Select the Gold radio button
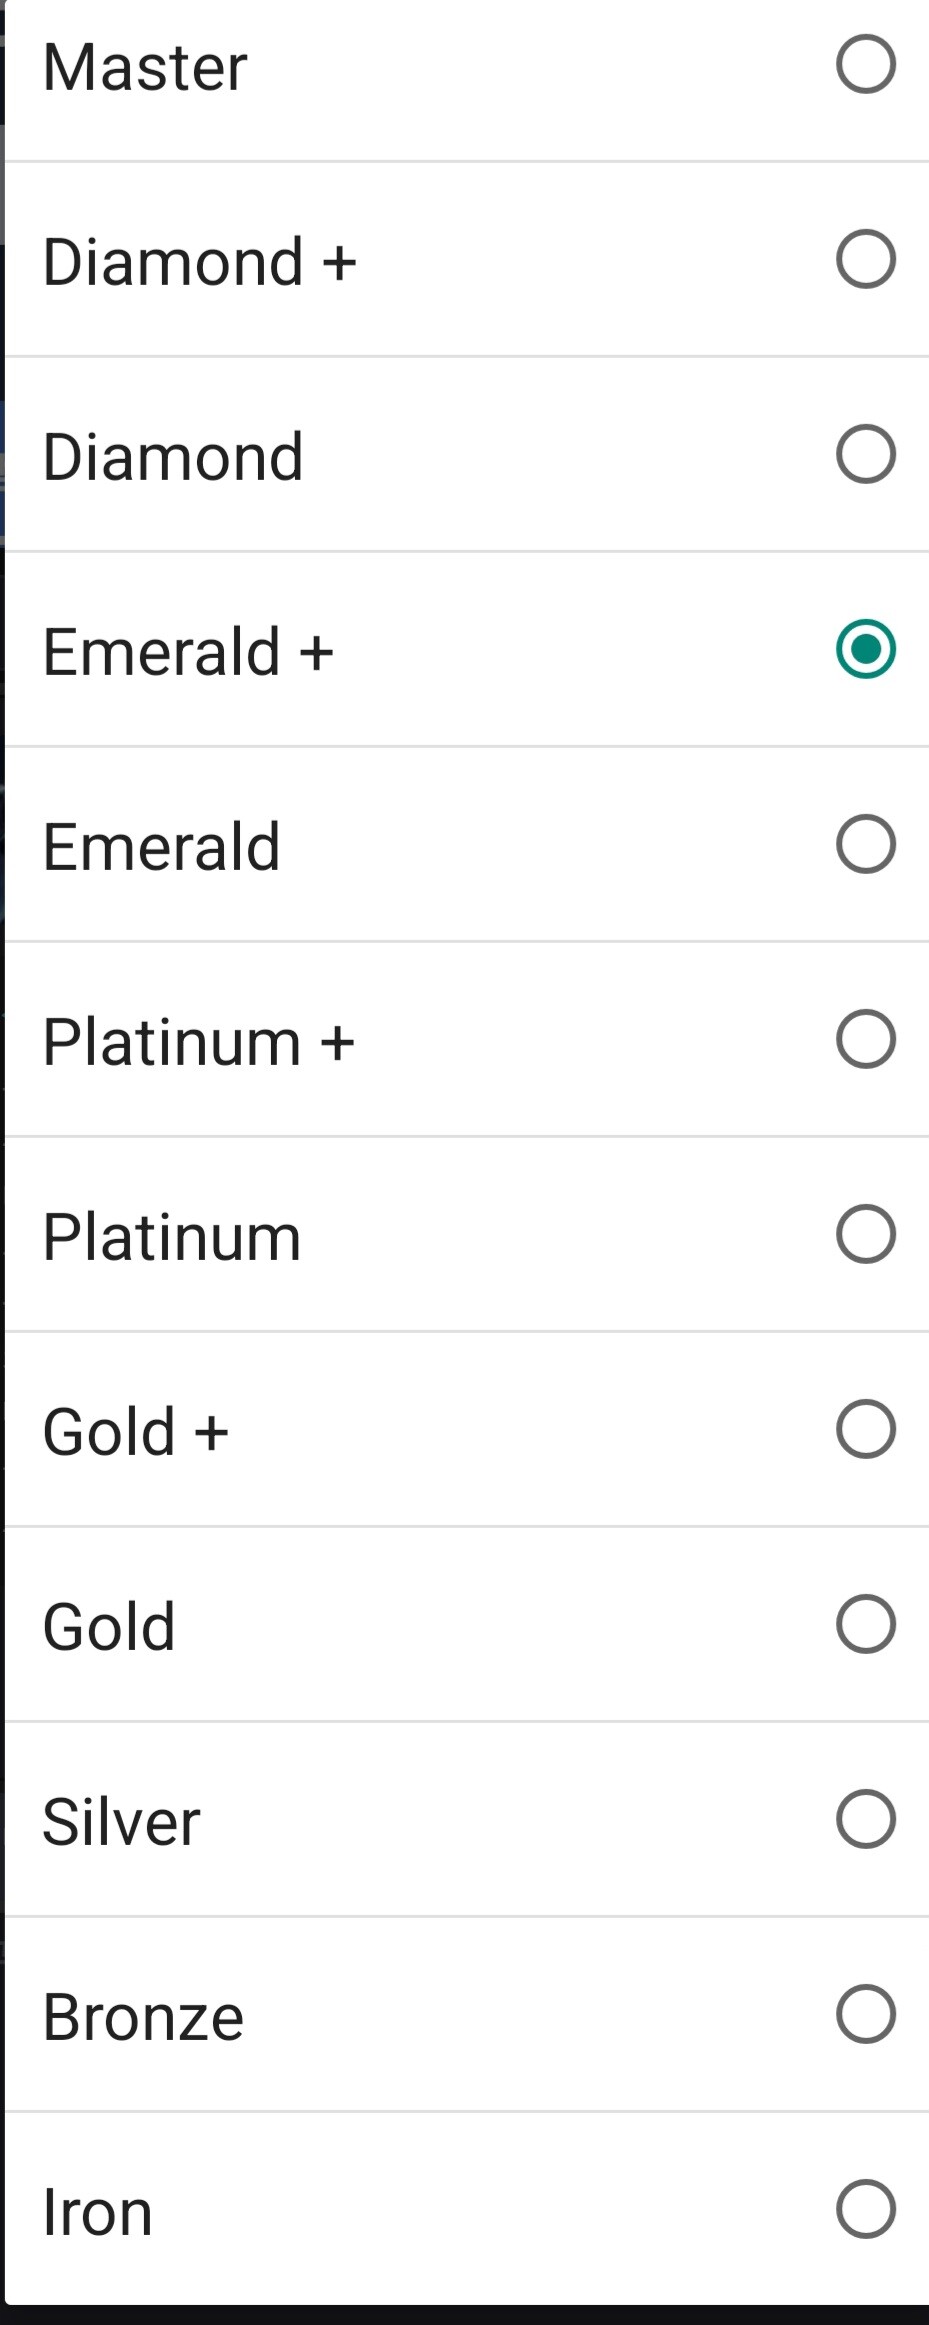929x2325 pixels. pos(865,1624)
